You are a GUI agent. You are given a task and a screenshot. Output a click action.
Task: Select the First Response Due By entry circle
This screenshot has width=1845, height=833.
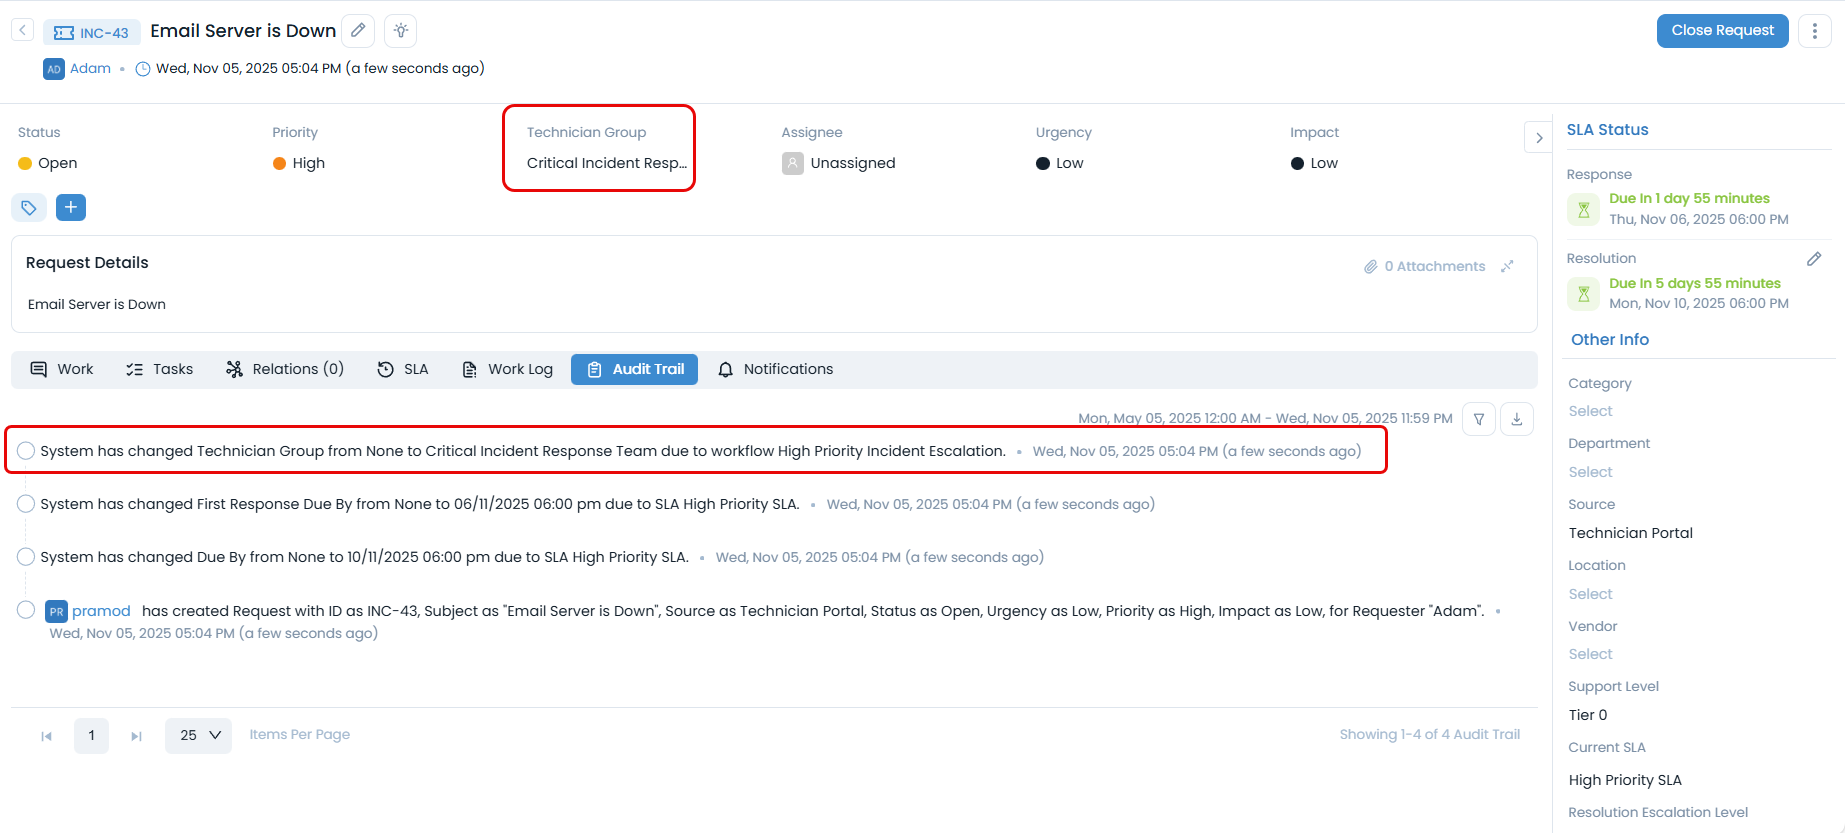[26, 504]
